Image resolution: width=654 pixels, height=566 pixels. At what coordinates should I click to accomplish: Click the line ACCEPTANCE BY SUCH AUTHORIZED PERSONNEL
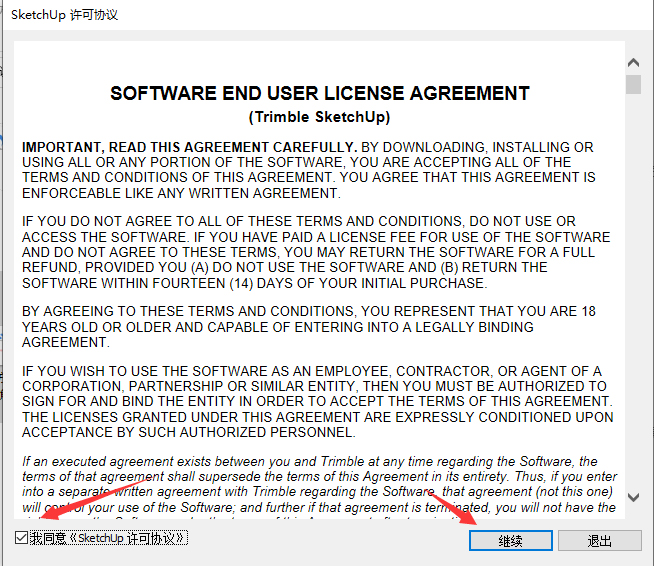pos(189,432)
